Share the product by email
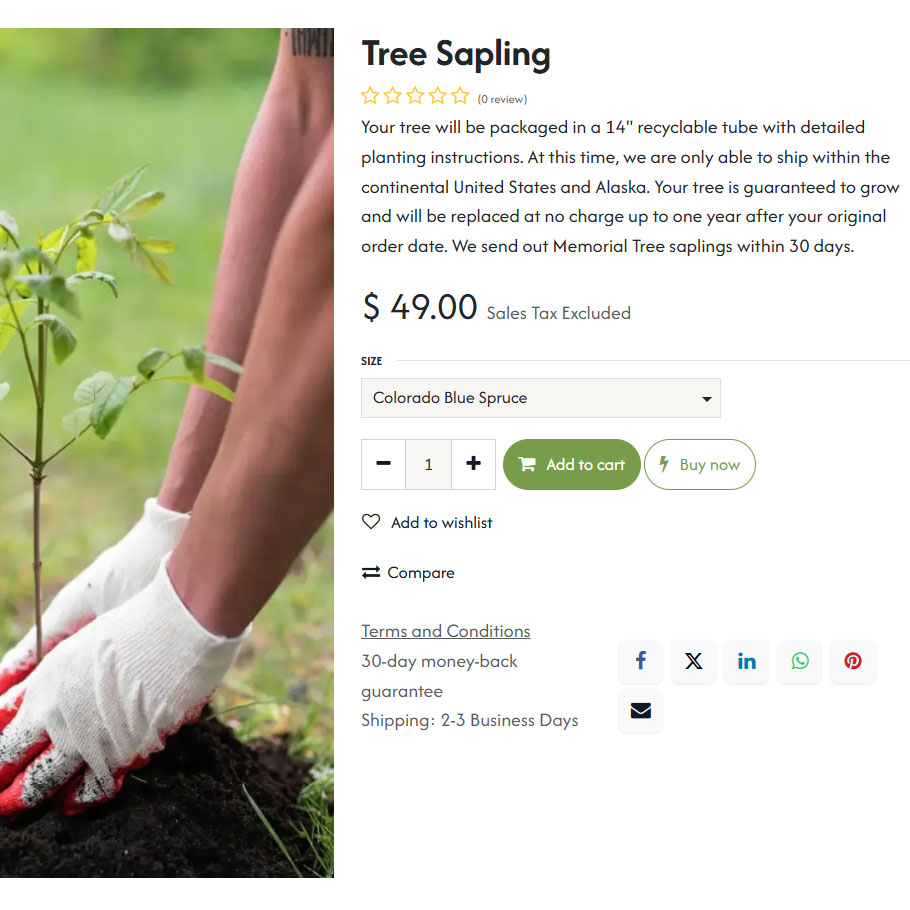 pos(640,711)
